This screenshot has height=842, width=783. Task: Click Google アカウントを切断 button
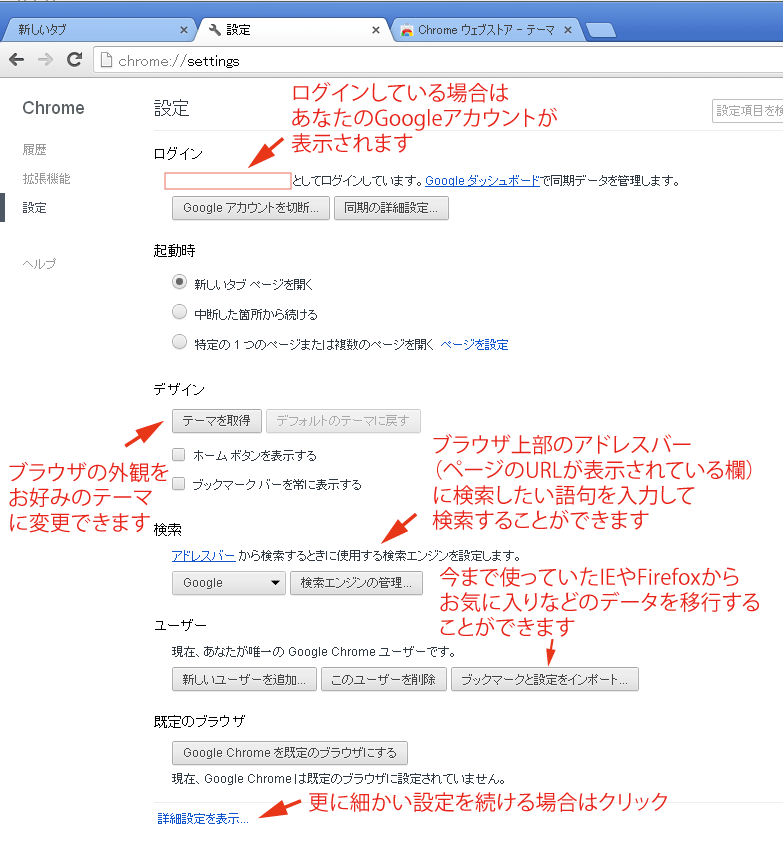pos(251,208)
